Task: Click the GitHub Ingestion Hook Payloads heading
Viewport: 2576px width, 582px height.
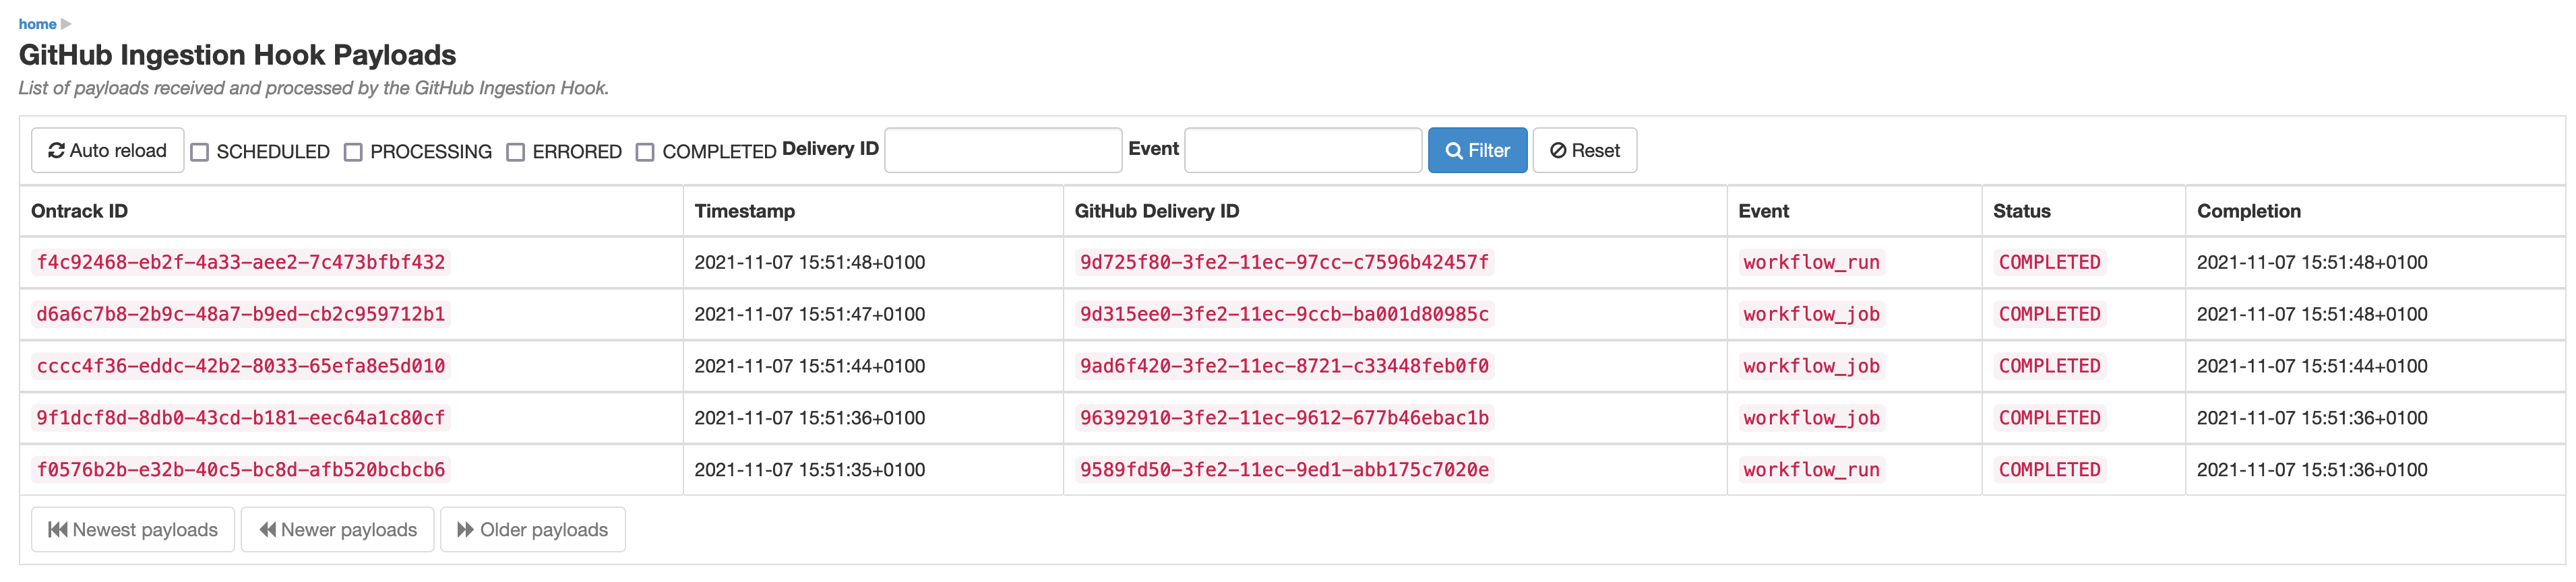Action: point(237,55)
